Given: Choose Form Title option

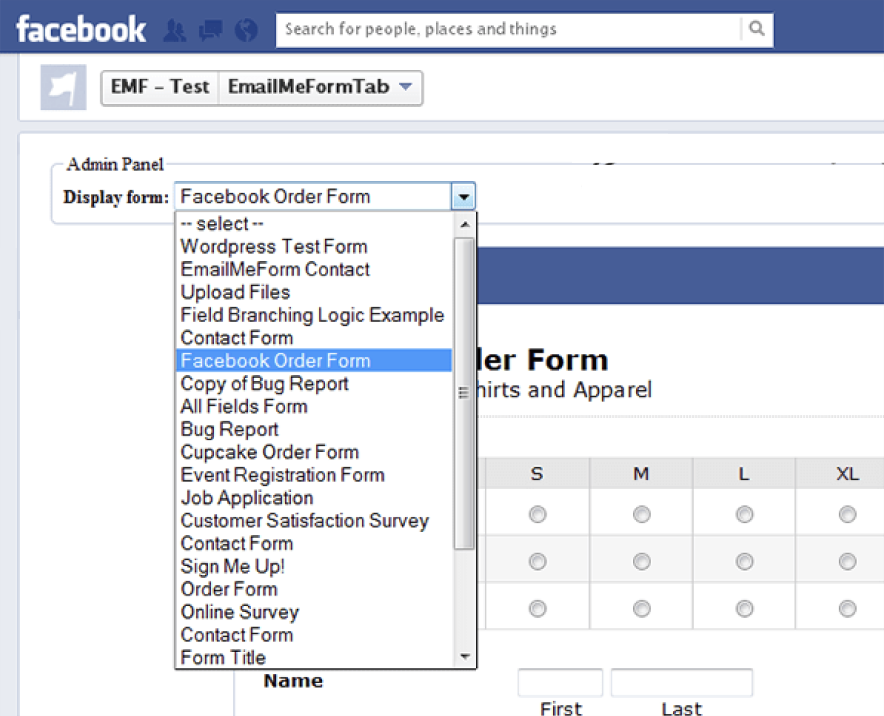Looking at the screenshot, I should pyautogui.click(x=314, y=657).
